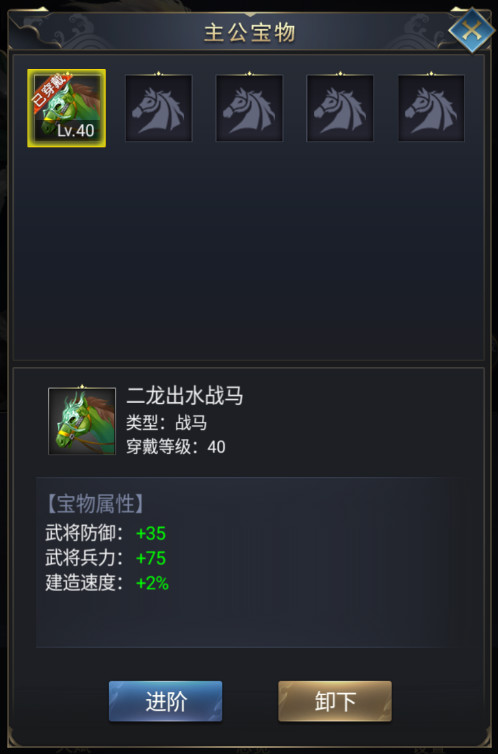Image resolution: width=498 pixels, height=754 pixels.
Task: Select the 武将兵力 +75 attribute row
Action: coord(106,558)
